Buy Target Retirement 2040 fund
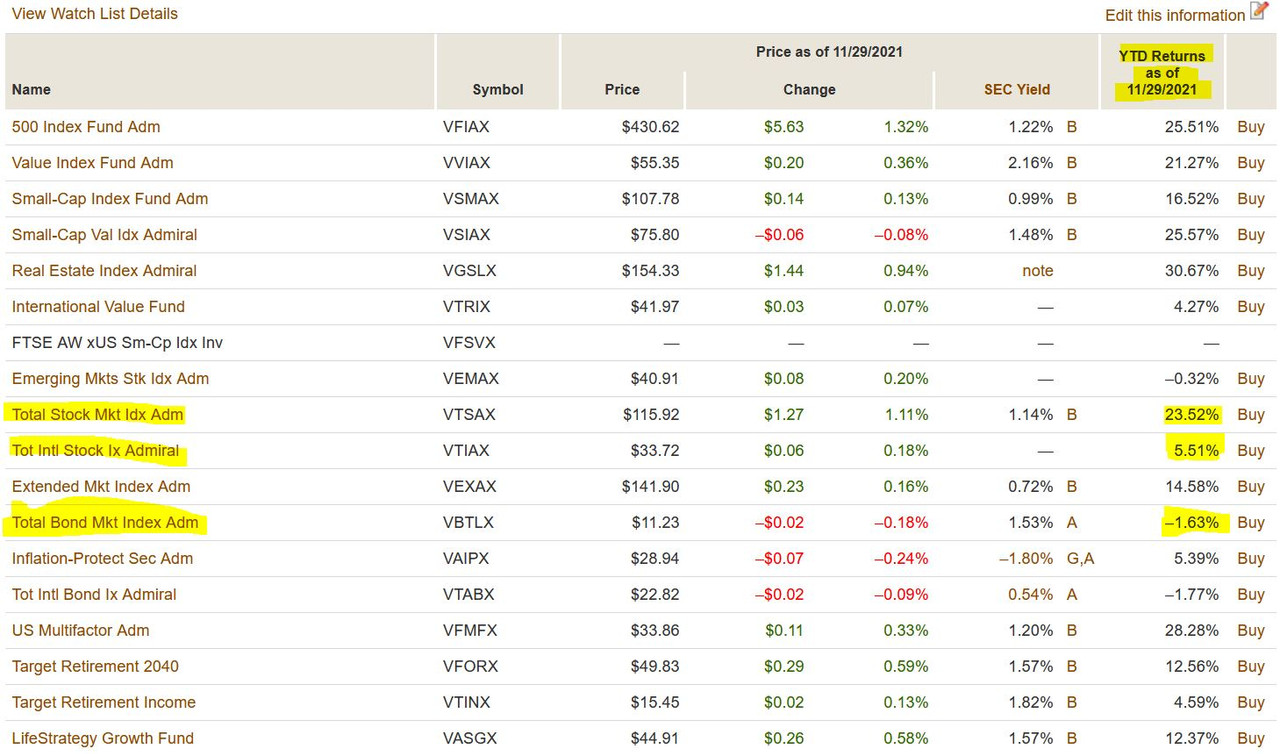 (1250, 666)
